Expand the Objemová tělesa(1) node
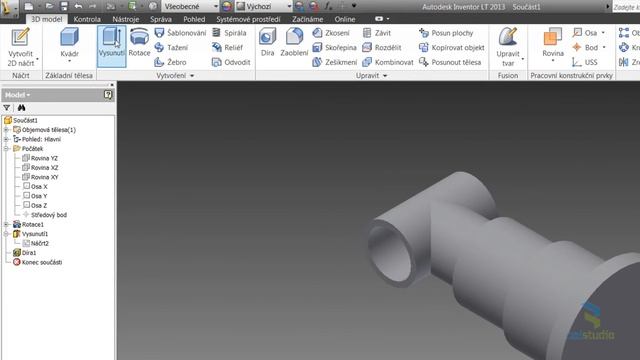The width and height of the screenshot is (640, 360). click(x=6, y=130)
